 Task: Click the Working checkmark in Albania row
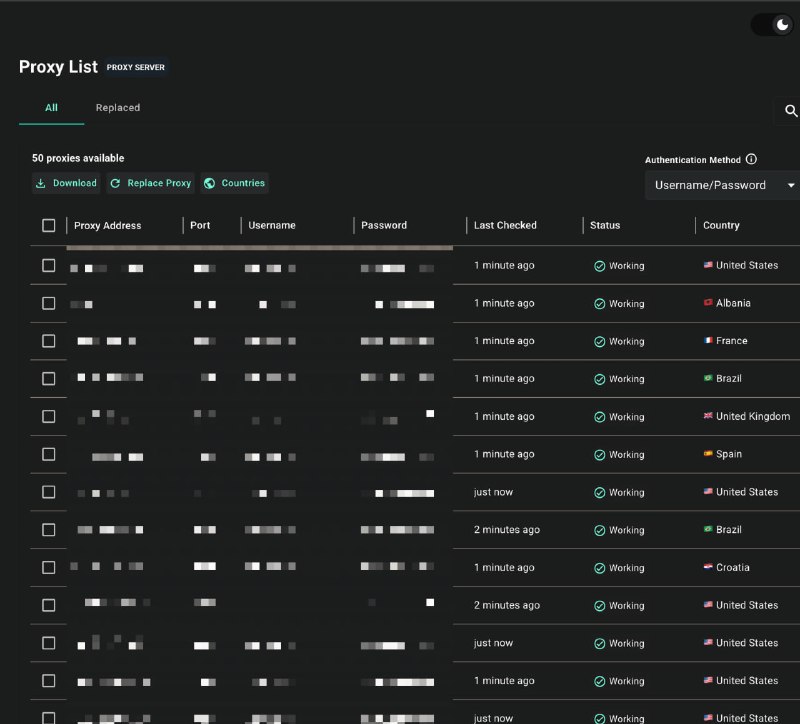pyautogui.click(x=600, y=304)
